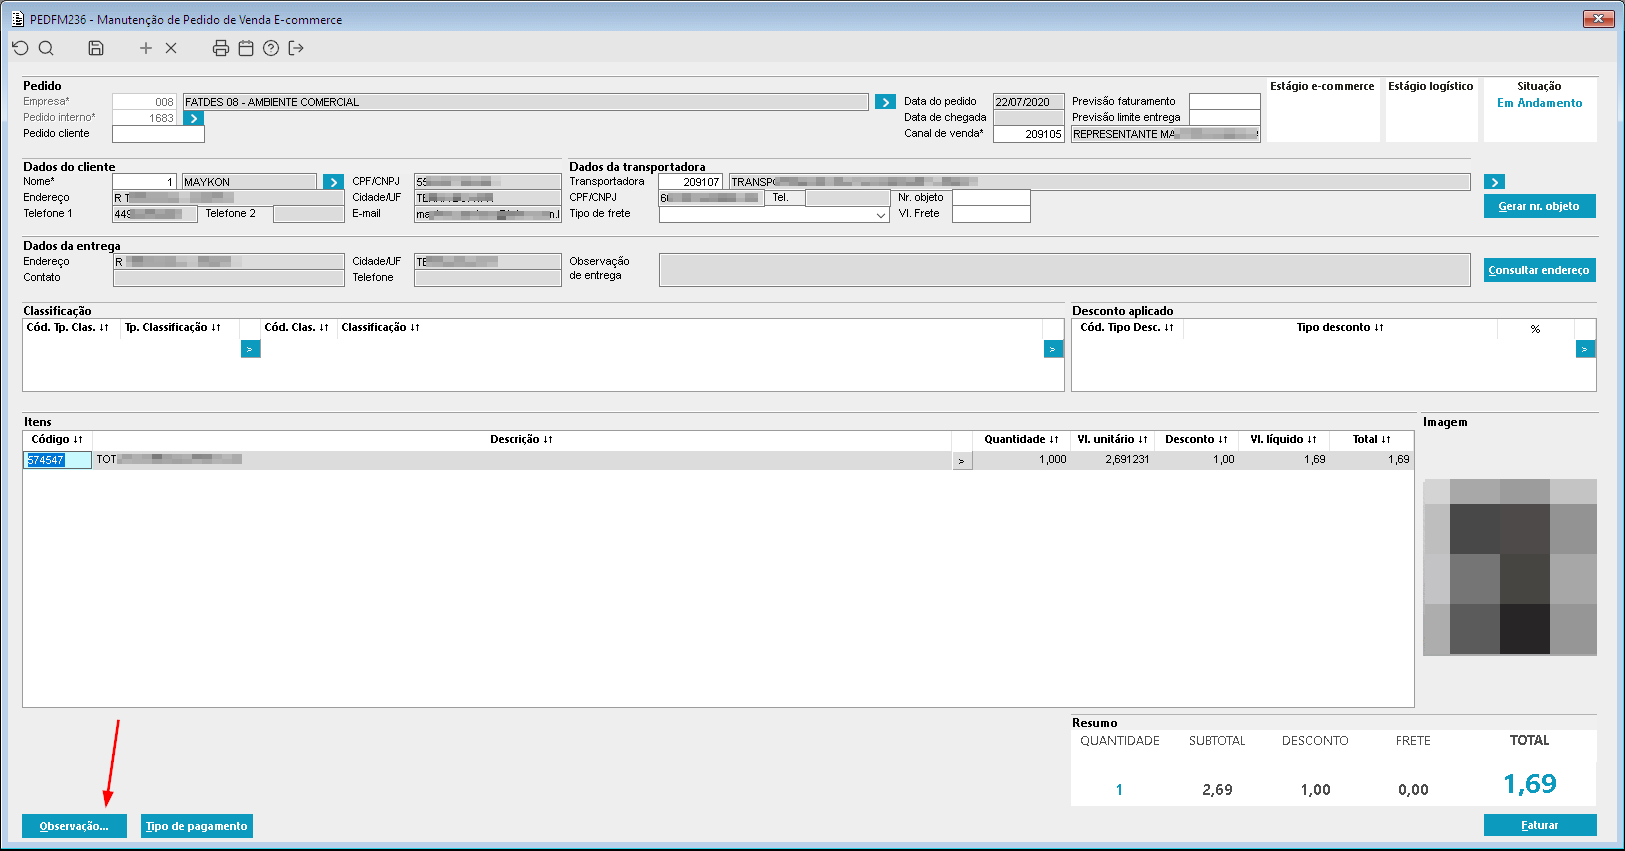1625x851 pixels.
Task: Click the product image thumbnail
Action: tap(1510, 567)
